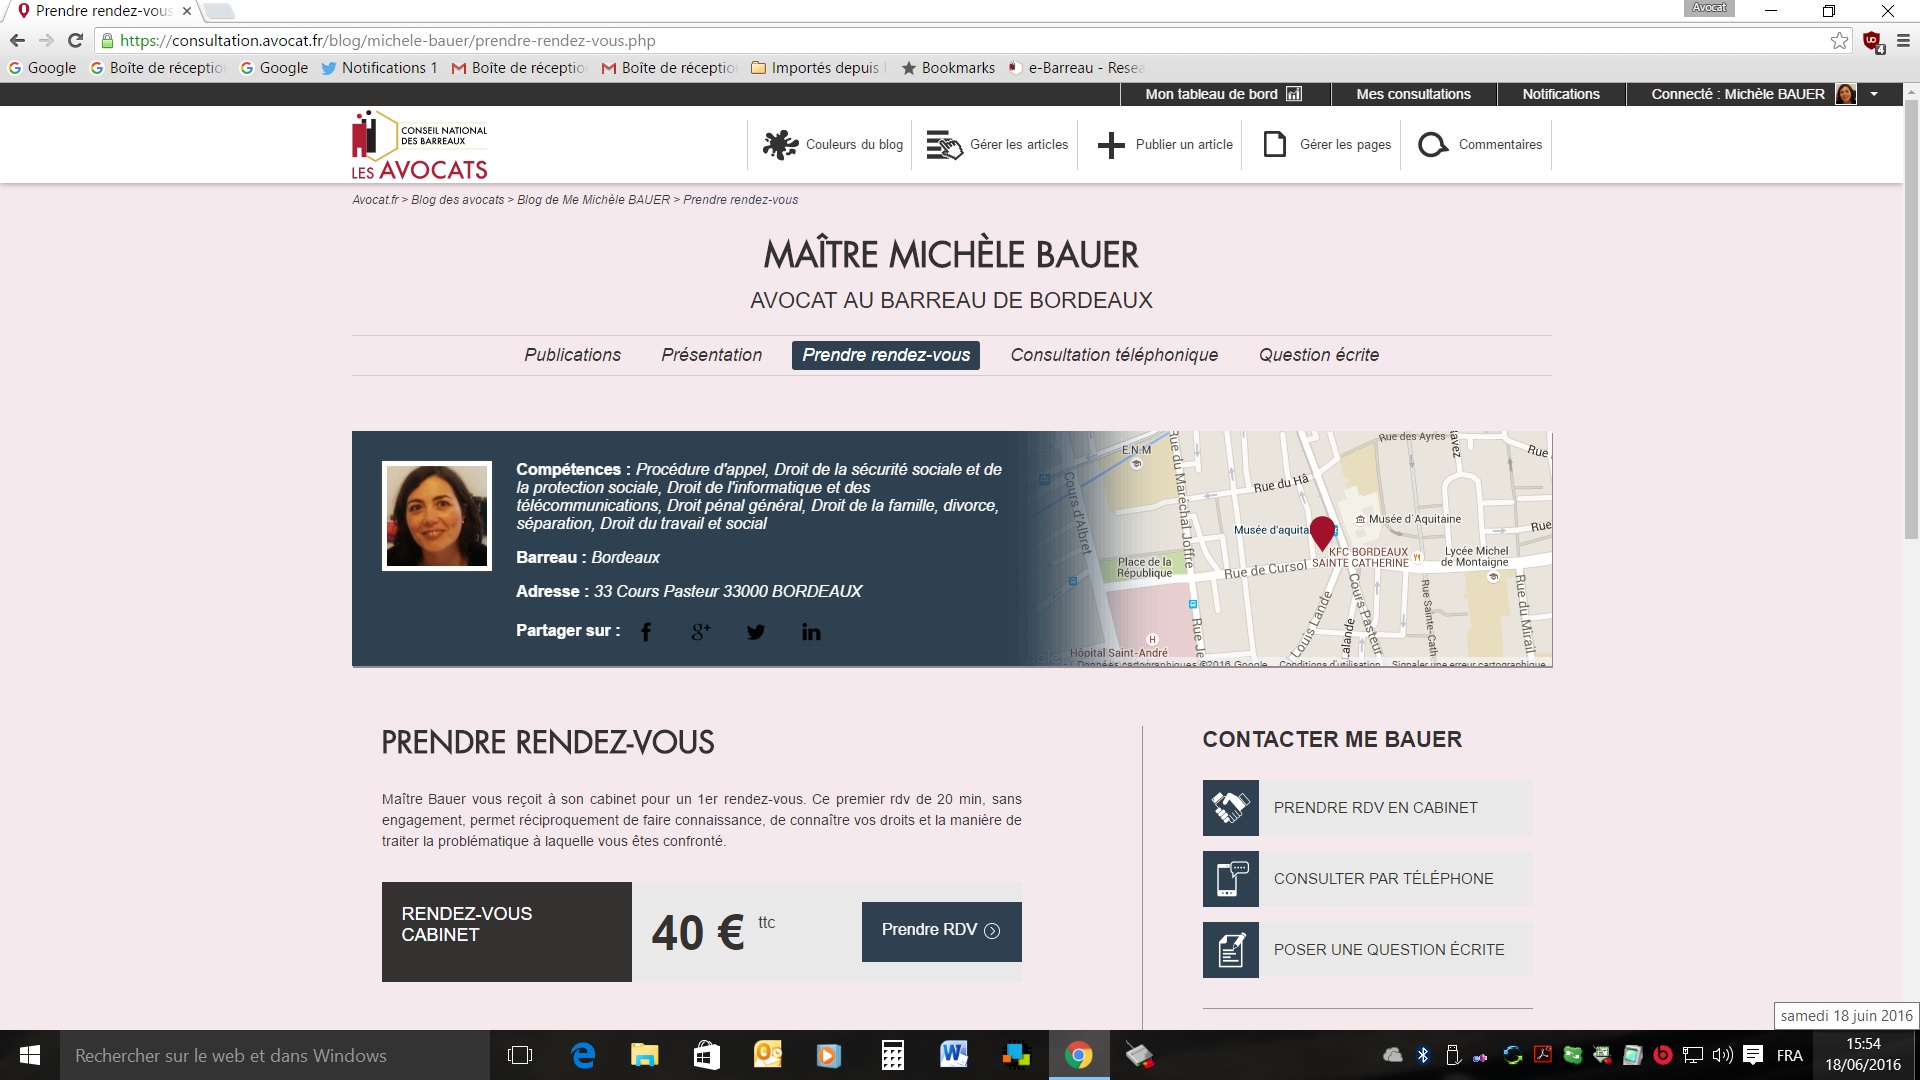Click the plus icon for Publier un article
The height and width of the screenshot is (1080, 1920).
pos(1111,145)
